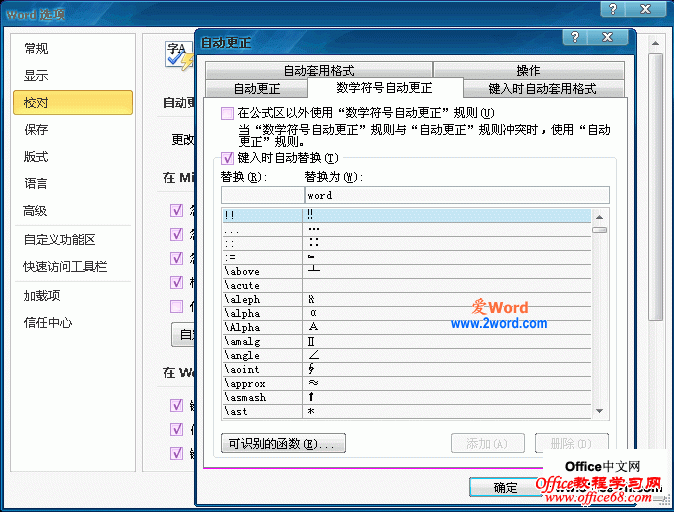The width and height of the screenshot is (674, 512).
Task: Toggle the unchecked checkbox in Word options pane
Action: coord(176,307)
